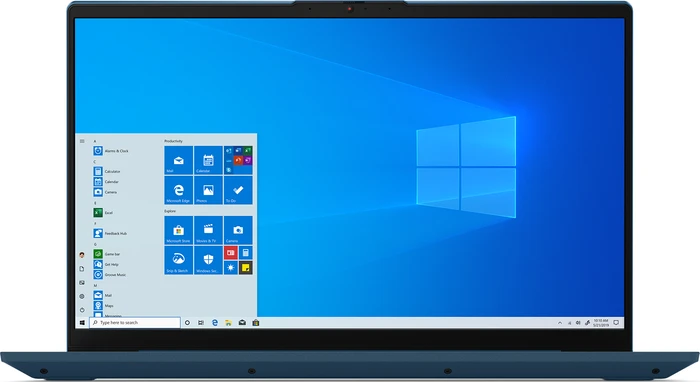
Task: Click the 'Explore' tile group header
Action: click(x=170, y=211)
